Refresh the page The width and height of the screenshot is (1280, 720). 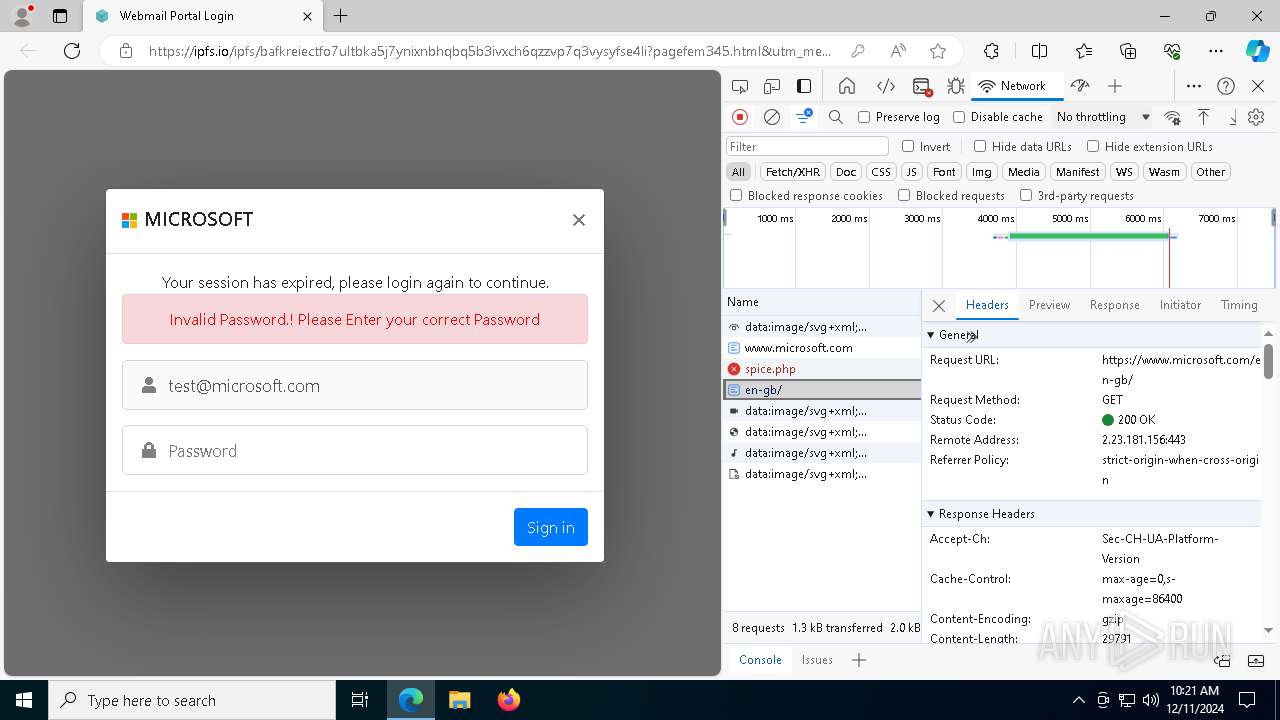point(72,51)
